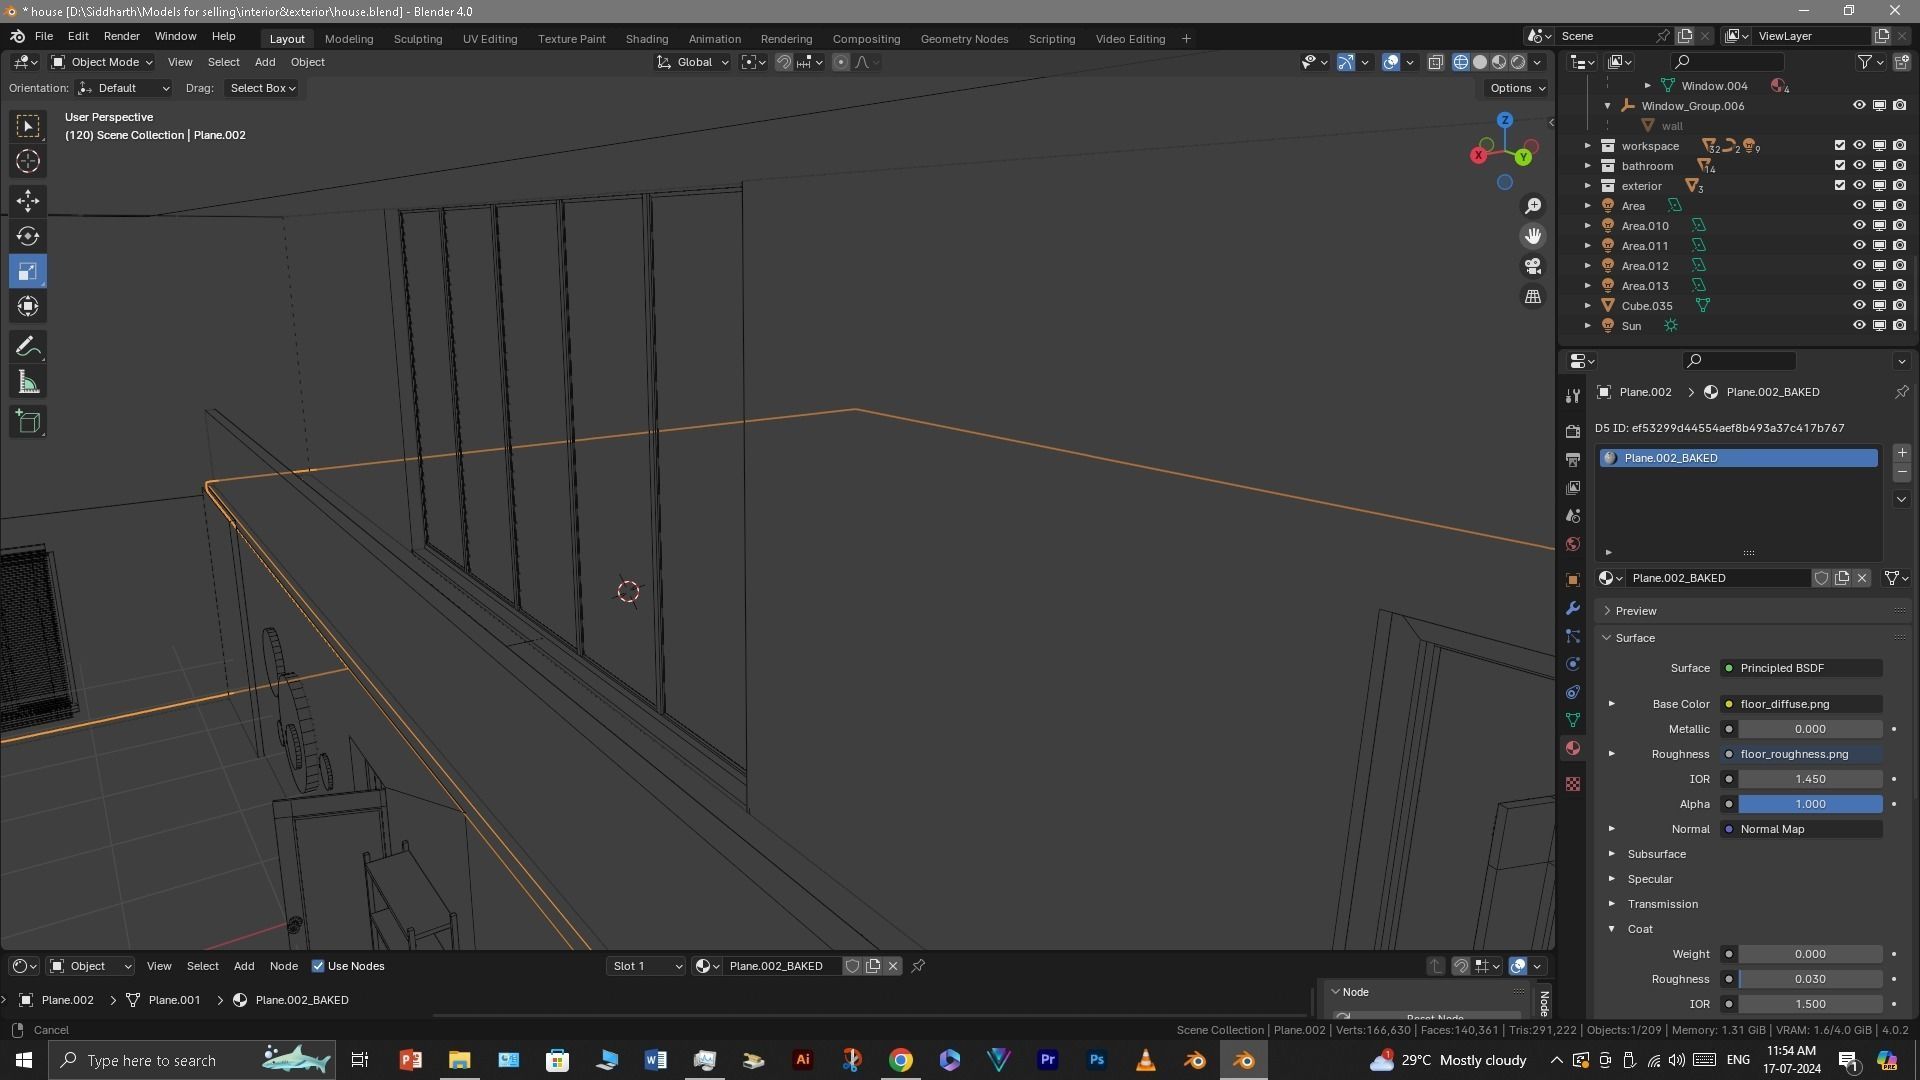Expand the Preview section
This screenshot has width=1920, height=1080.
tap(1636, 611)
